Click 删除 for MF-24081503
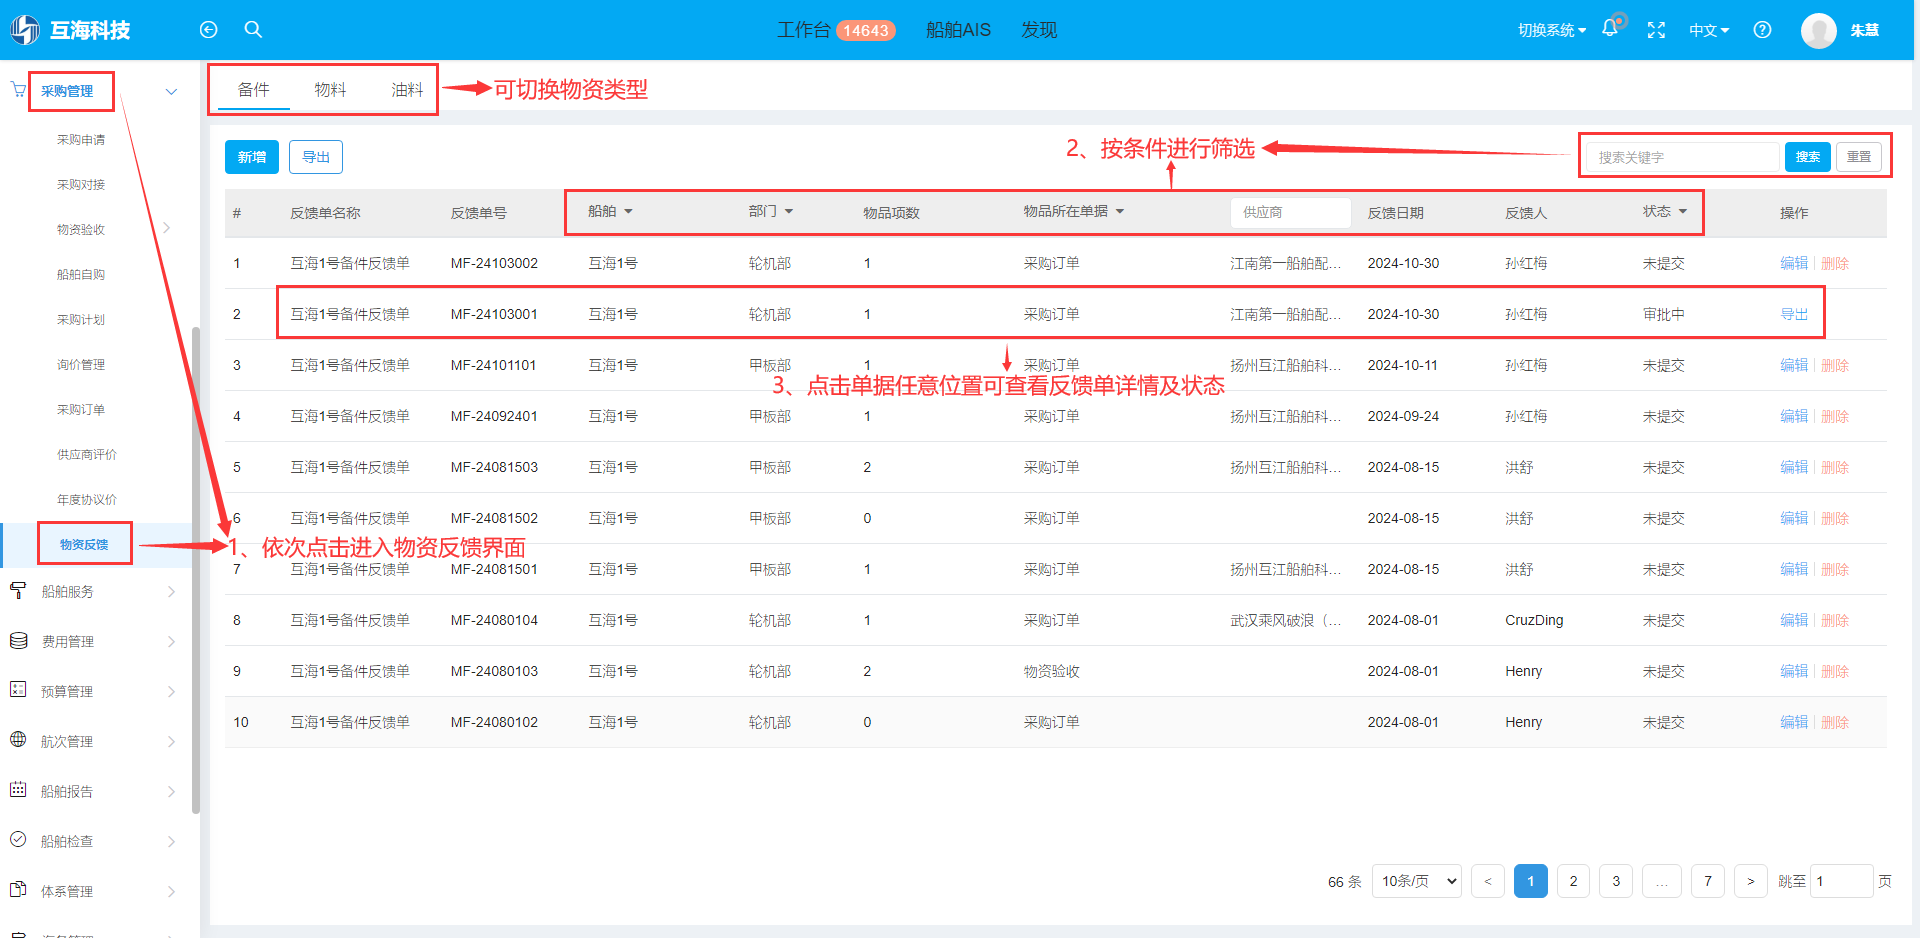The image size is (1920, 938). [x=1835, y=467]
